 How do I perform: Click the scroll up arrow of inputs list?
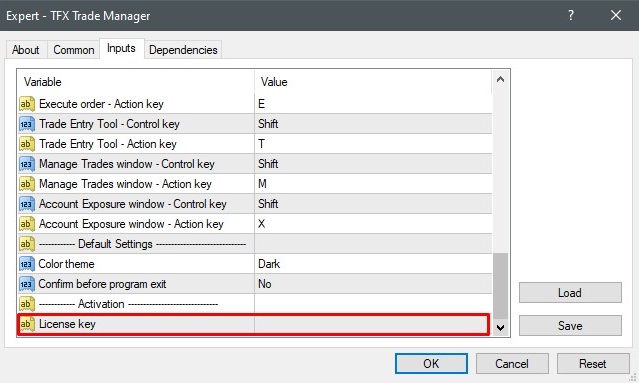click(x=500, y=79)
